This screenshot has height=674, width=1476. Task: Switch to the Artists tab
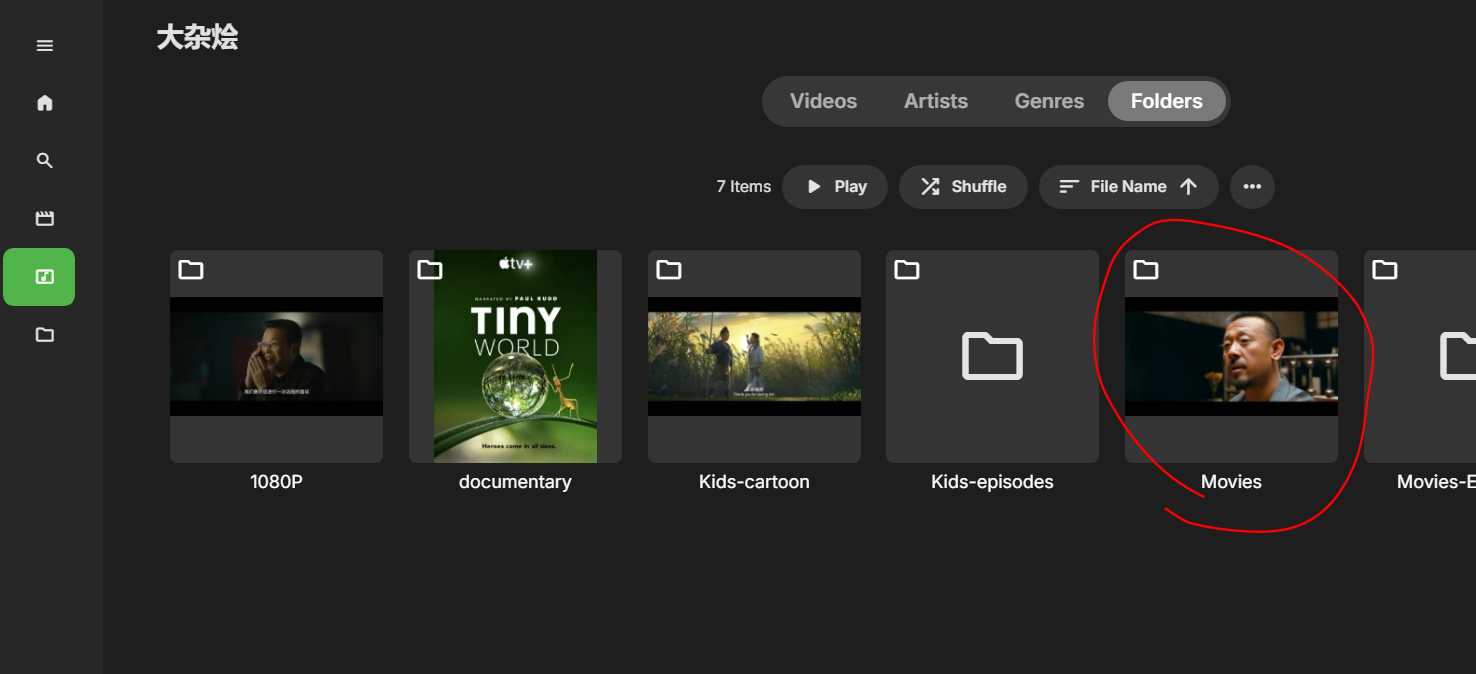coord(936,101)
